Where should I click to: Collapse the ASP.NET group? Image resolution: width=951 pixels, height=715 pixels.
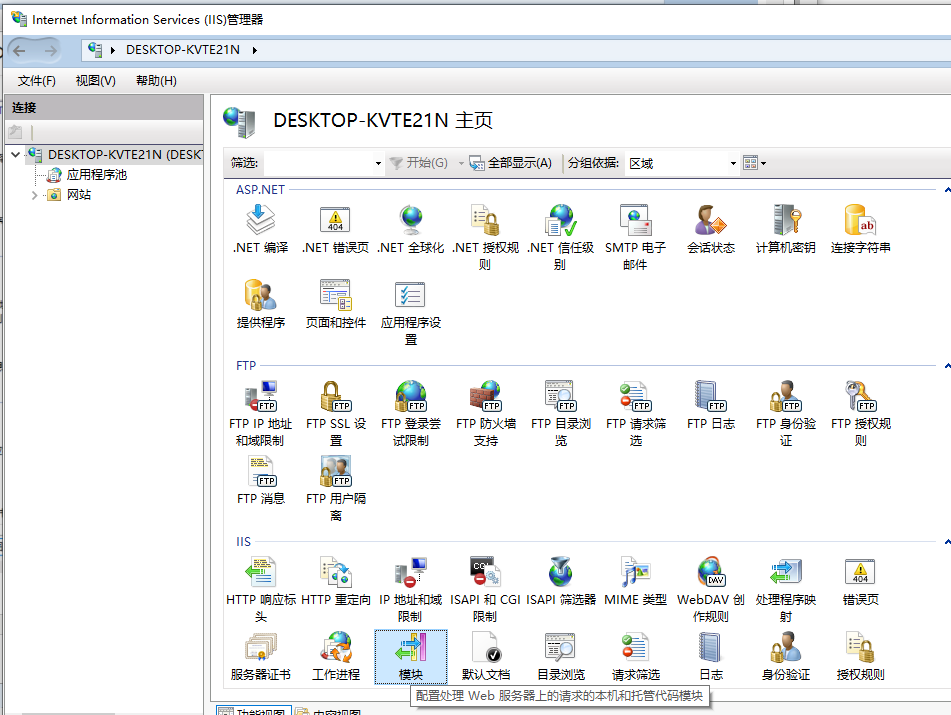point(947,190)
